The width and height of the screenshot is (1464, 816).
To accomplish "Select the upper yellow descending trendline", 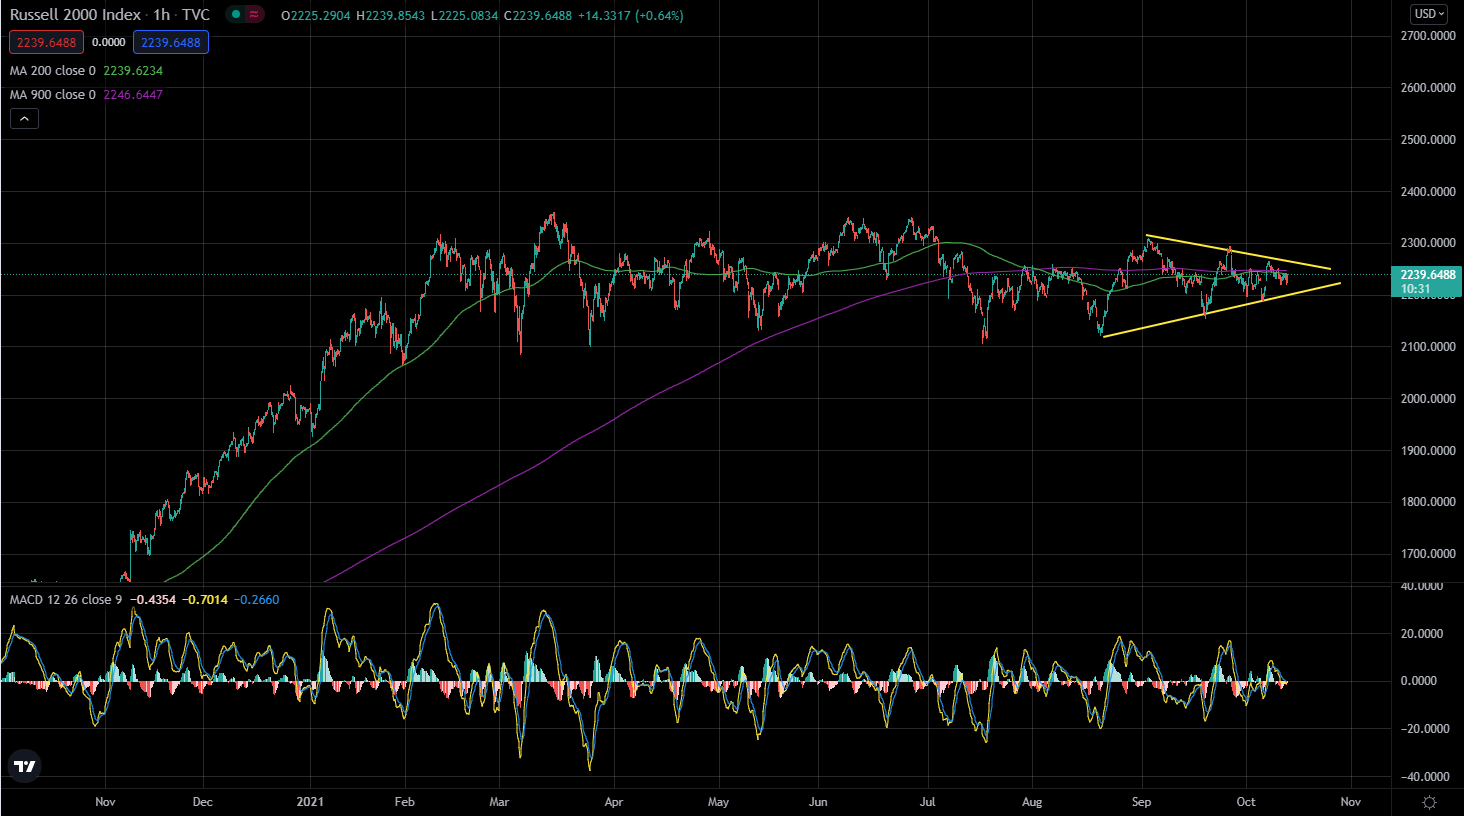I will (1238, 252).
